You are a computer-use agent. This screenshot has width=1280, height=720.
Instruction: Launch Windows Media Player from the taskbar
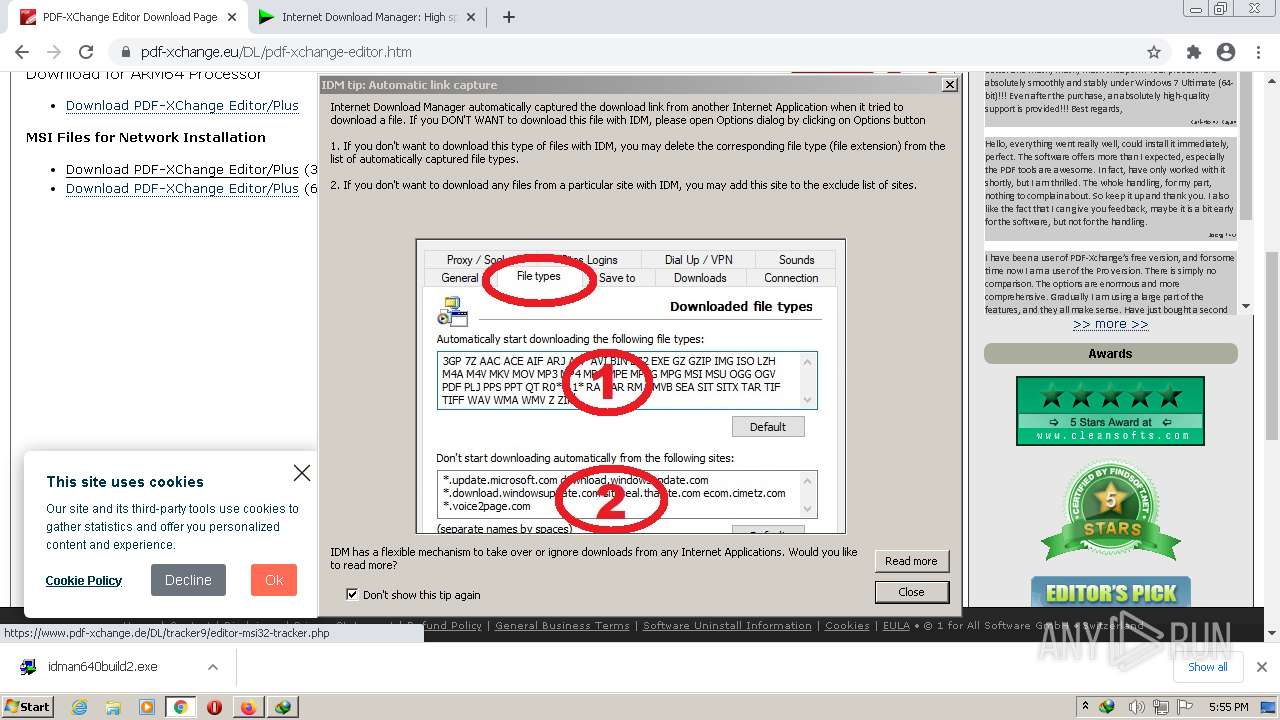[147, 707]
